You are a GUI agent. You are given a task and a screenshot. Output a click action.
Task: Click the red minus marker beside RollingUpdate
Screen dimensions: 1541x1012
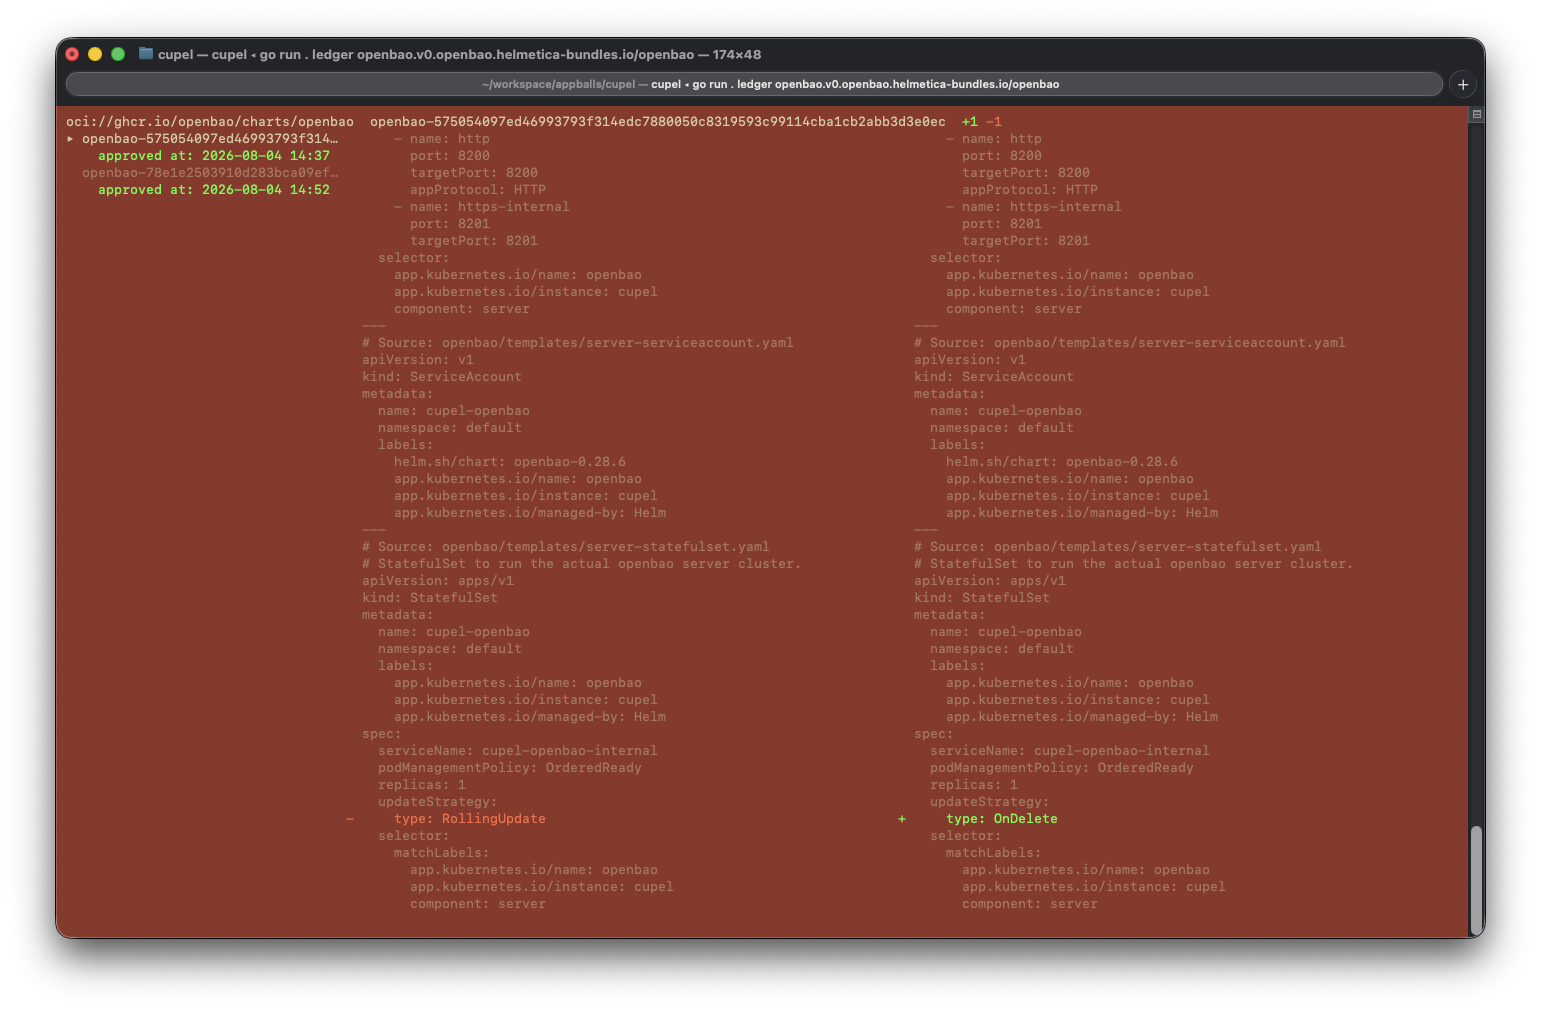click(x=350, y=819)
